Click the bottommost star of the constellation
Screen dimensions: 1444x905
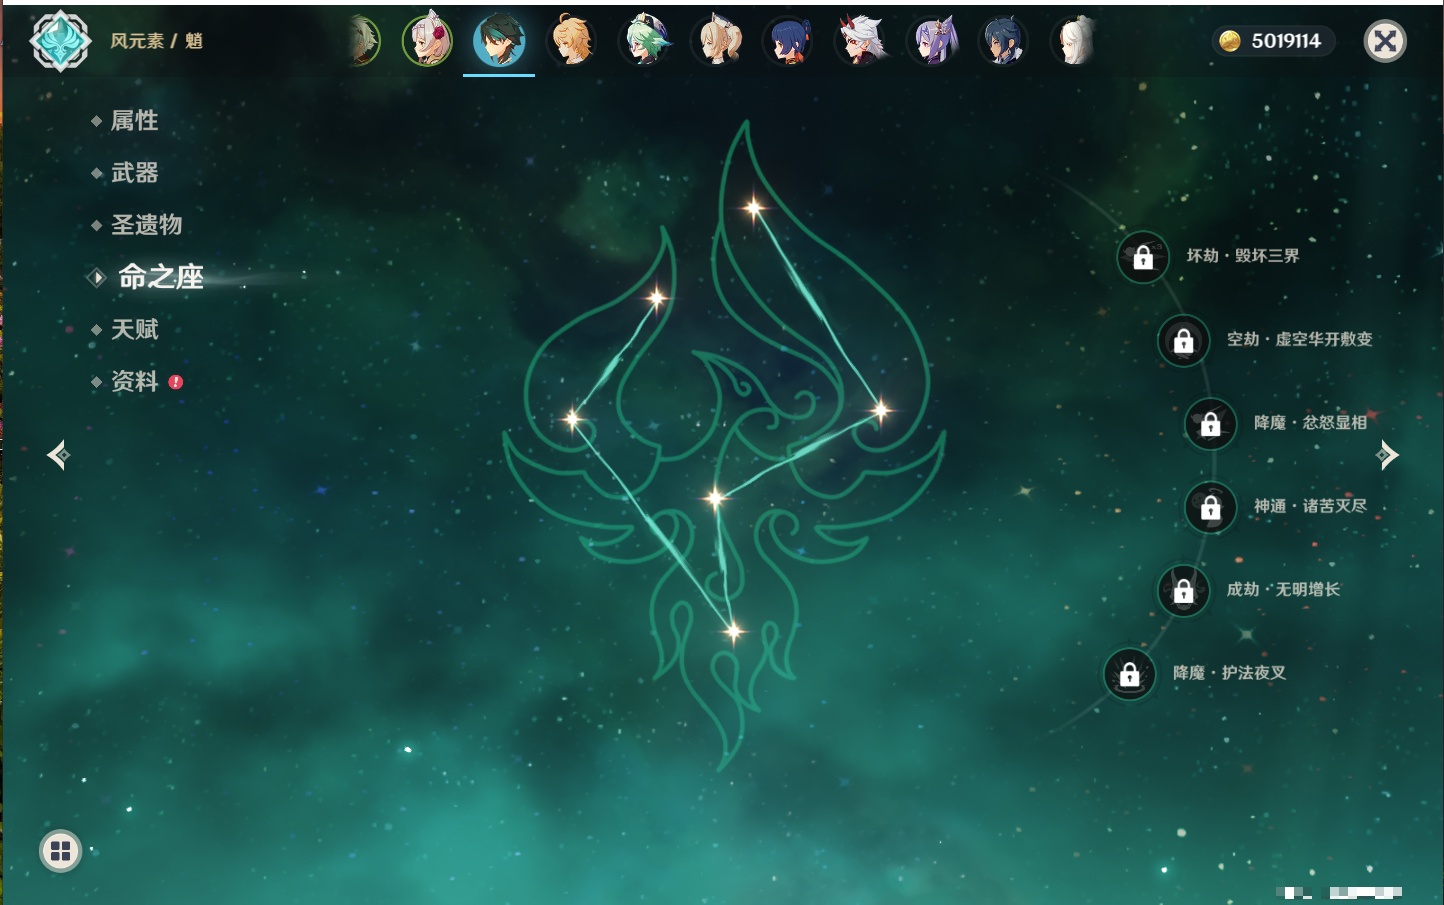coord(733,631)
